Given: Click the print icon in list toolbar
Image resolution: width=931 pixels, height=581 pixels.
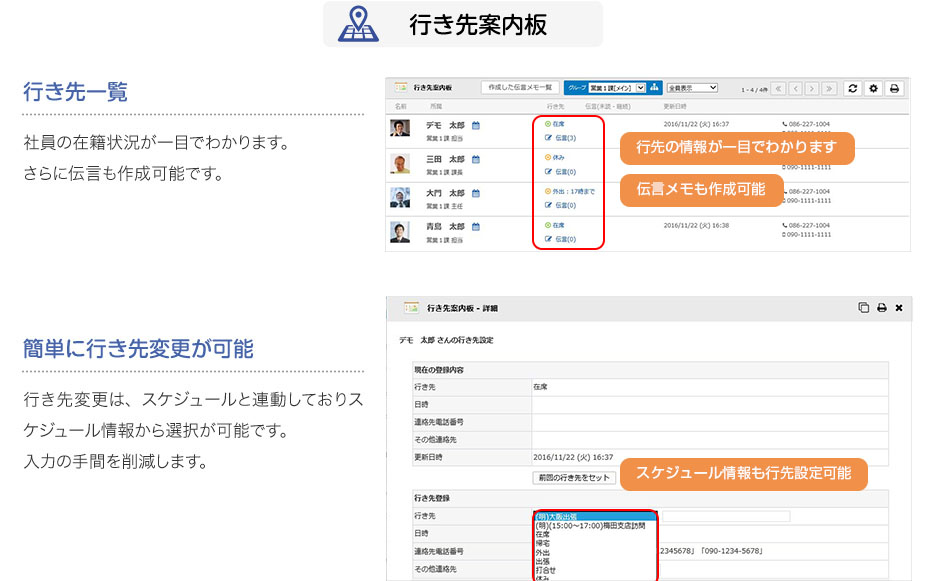Looking at the screenshot, I should point(895,88).
